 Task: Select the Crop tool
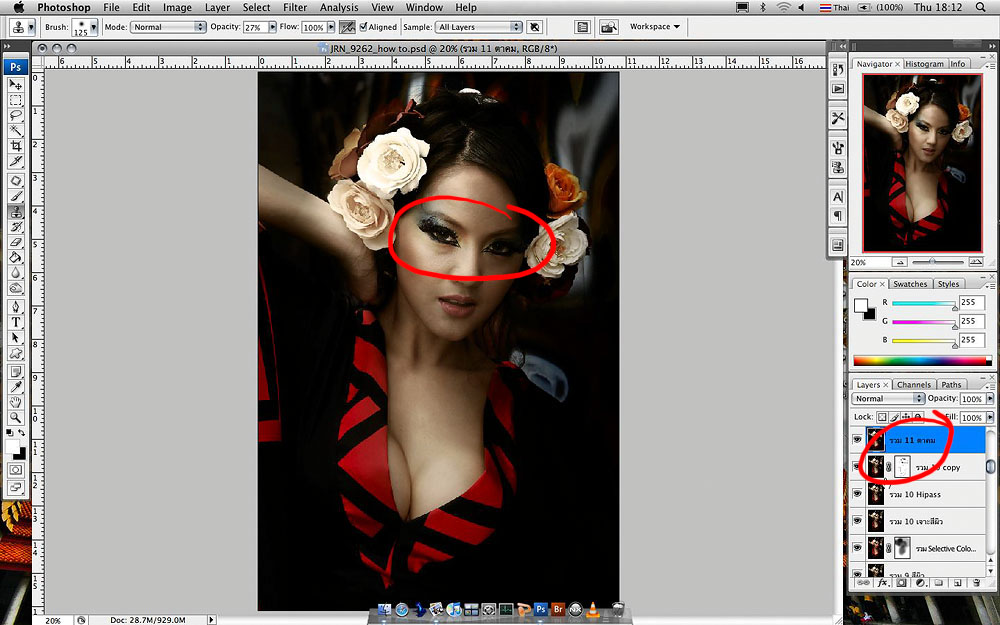[15, 146]
